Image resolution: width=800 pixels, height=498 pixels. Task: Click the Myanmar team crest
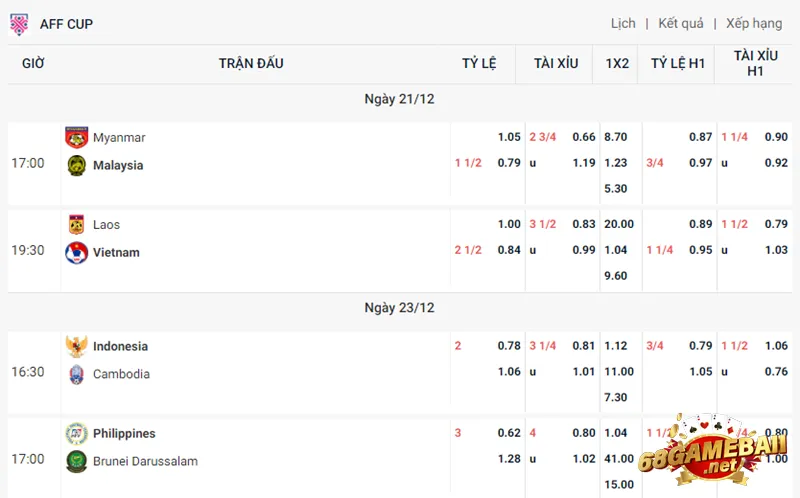76,137
